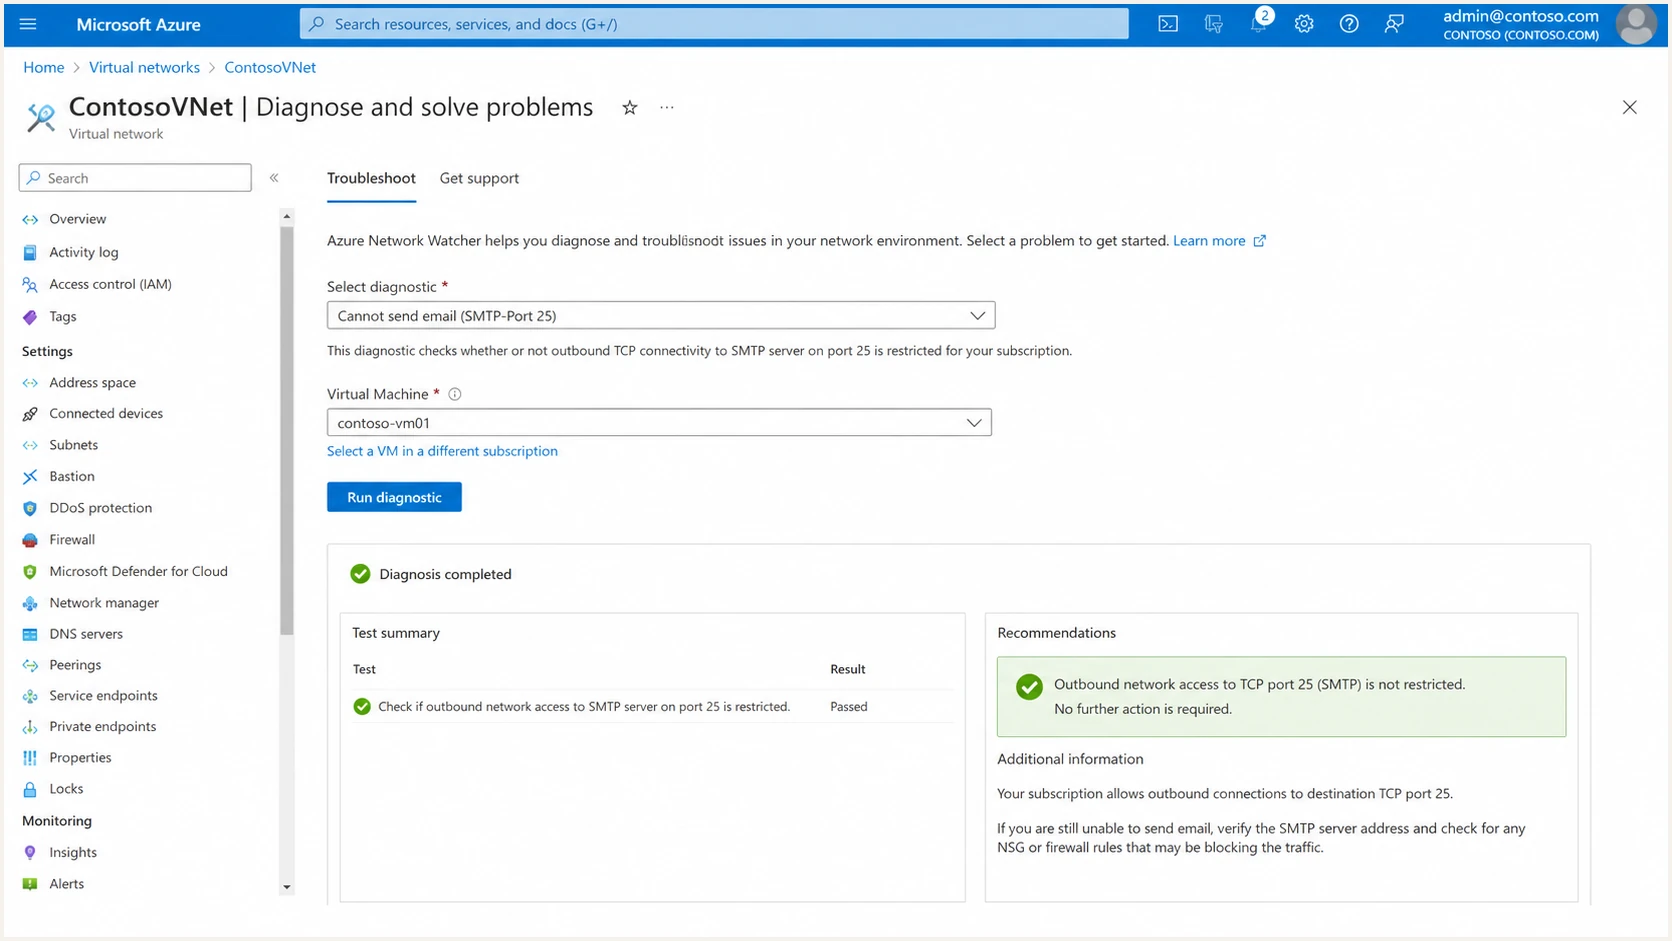This screenshot has height=941, width=1672.
Task: Open Peerings in the sidebar
Action: (75, 665)
